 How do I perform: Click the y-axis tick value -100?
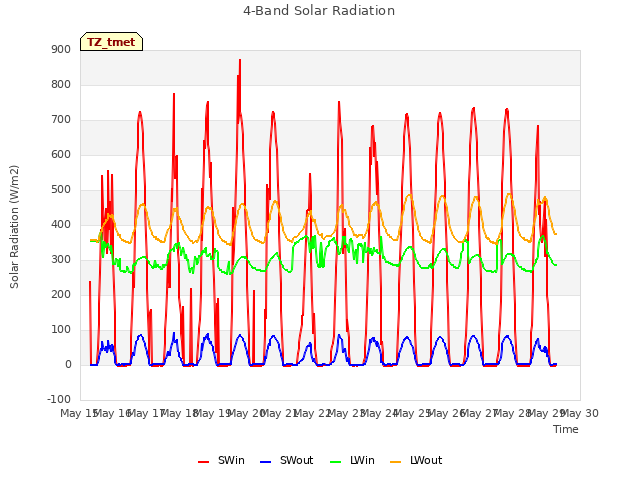[x=59, y=400]
